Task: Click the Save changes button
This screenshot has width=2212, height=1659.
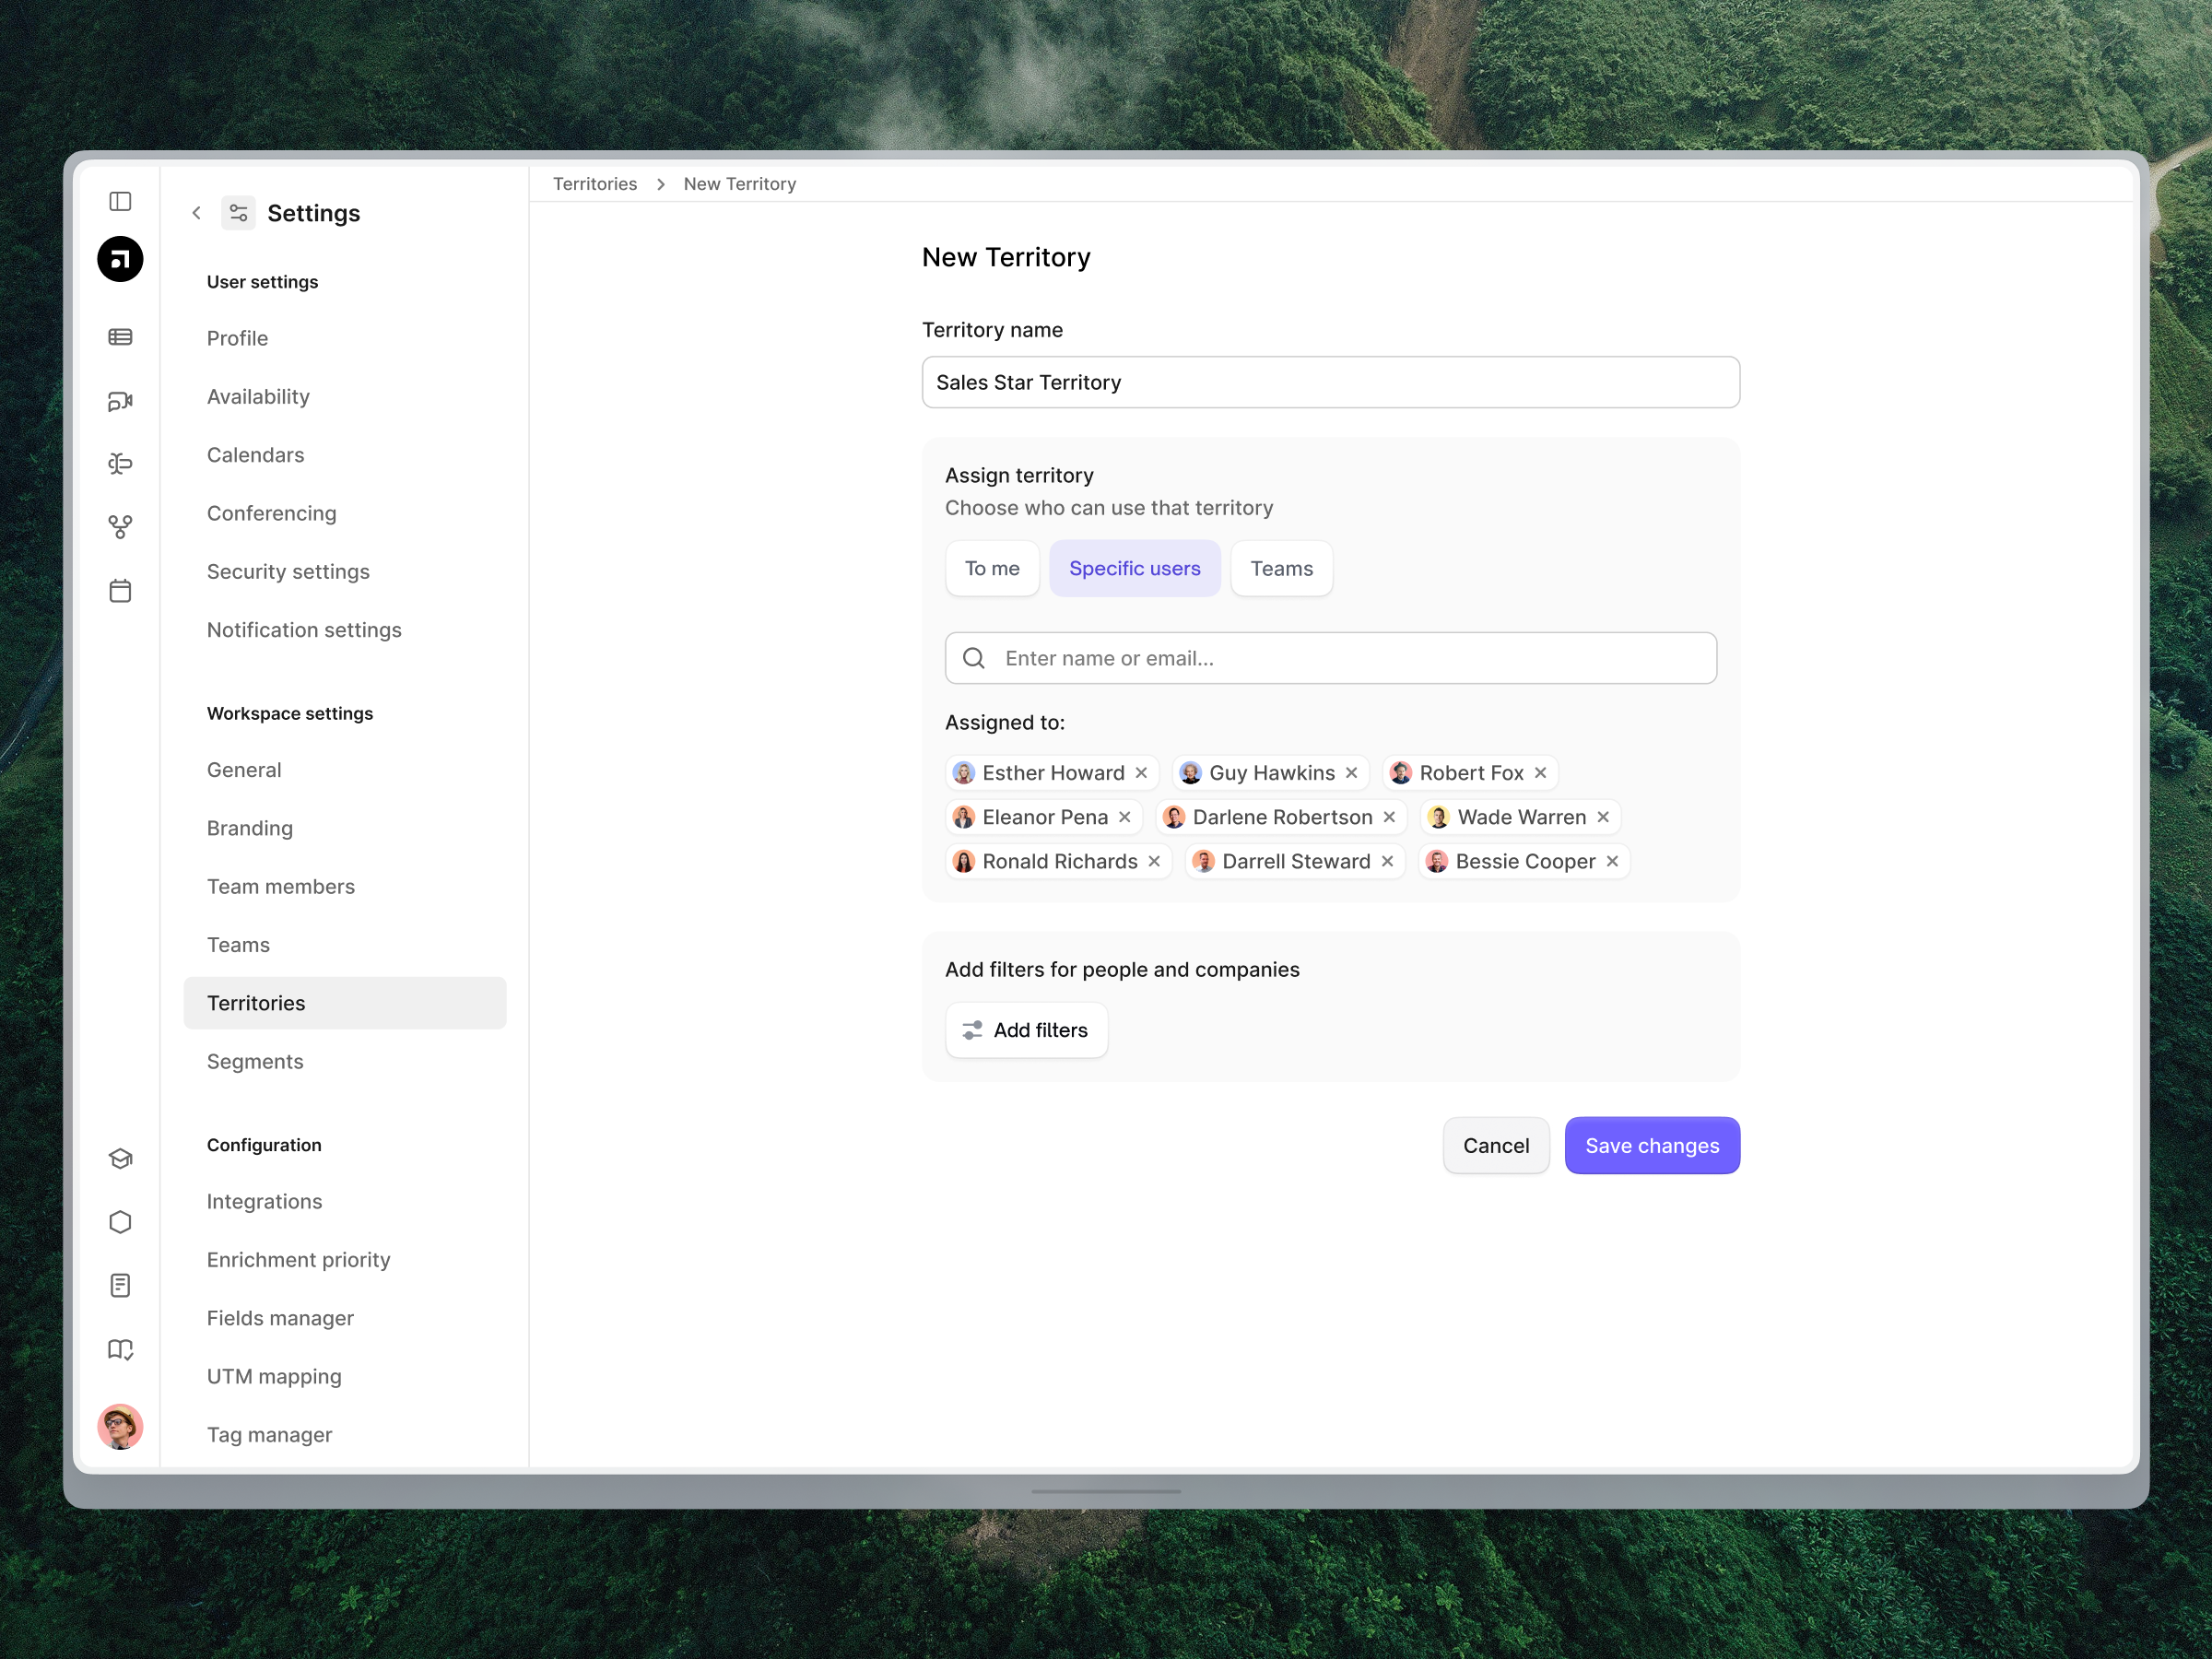Action: 1651,1145
